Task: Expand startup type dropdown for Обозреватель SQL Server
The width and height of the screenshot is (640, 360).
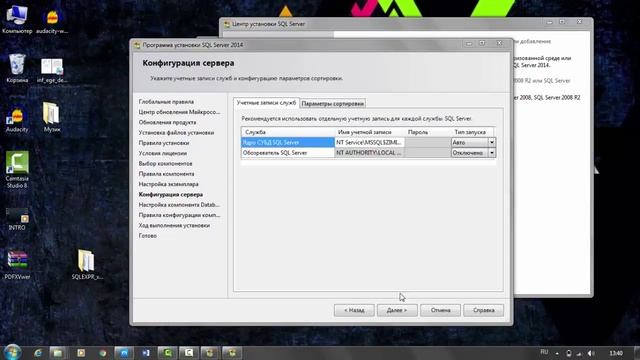Action: (491, 153)
